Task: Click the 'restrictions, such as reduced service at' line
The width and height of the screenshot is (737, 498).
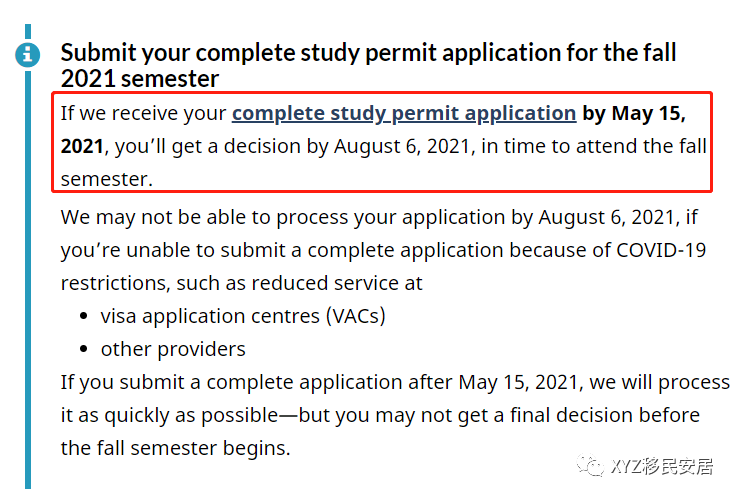Action: (x=242, y=283)
